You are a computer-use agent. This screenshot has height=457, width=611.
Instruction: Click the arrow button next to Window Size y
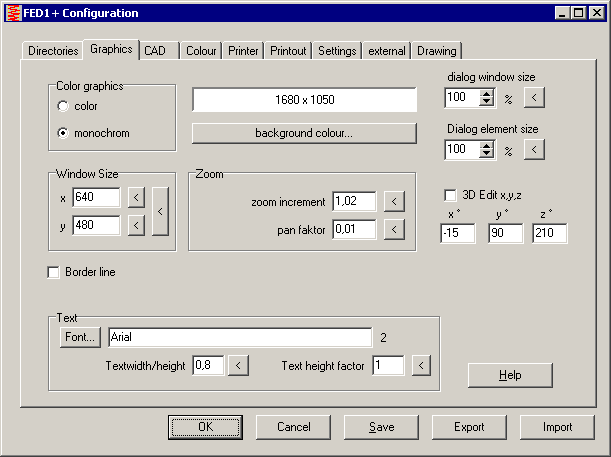(137, 225)
